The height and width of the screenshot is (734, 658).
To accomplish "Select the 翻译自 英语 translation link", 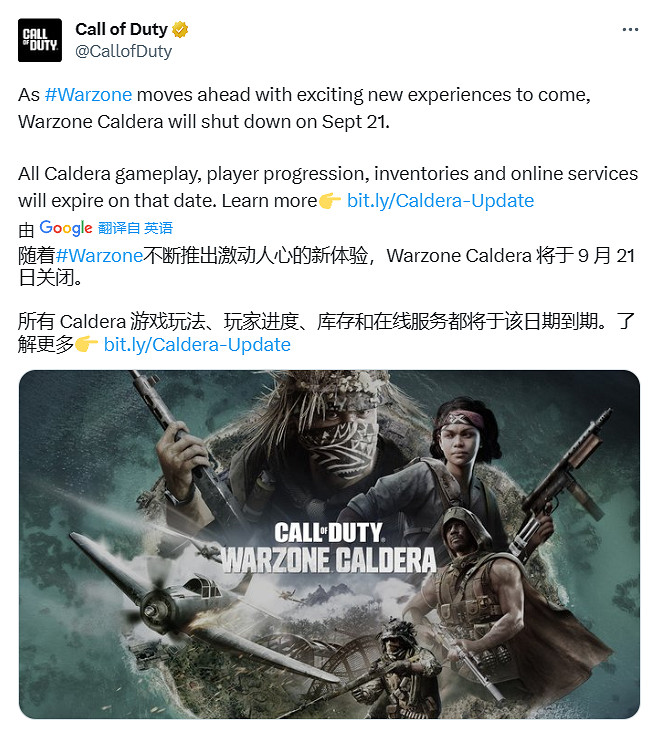I will point(135,228).
